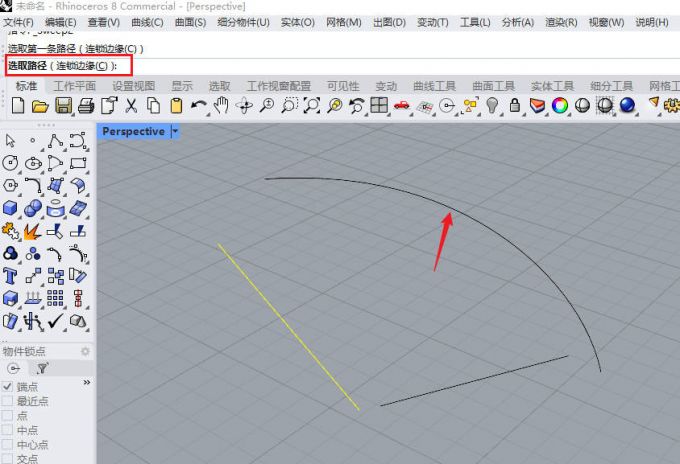
Task: Save the model with the floppy disk icon
Action: coord(63,106)
